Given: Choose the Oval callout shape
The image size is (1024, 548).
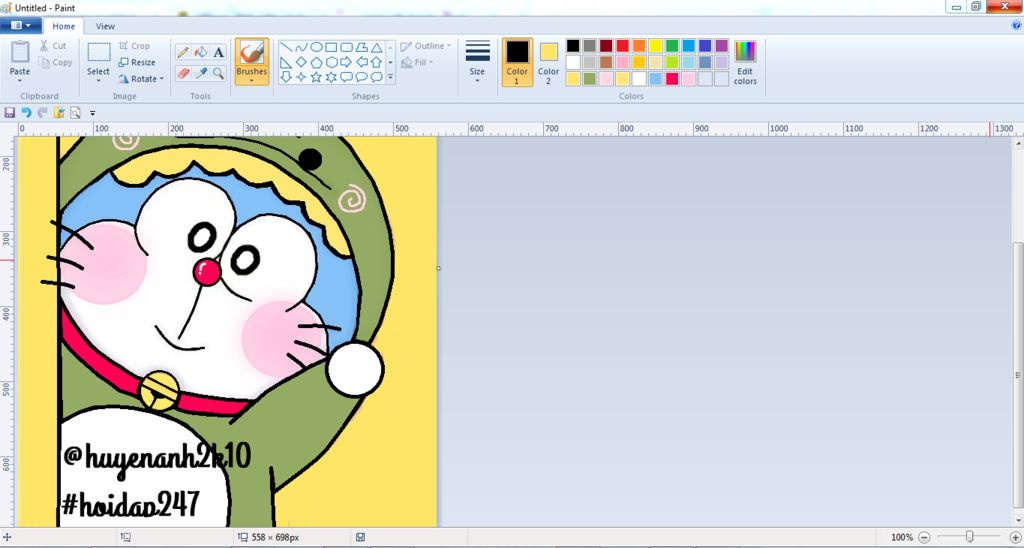Looking at the screenshot, I should point(361,77).
